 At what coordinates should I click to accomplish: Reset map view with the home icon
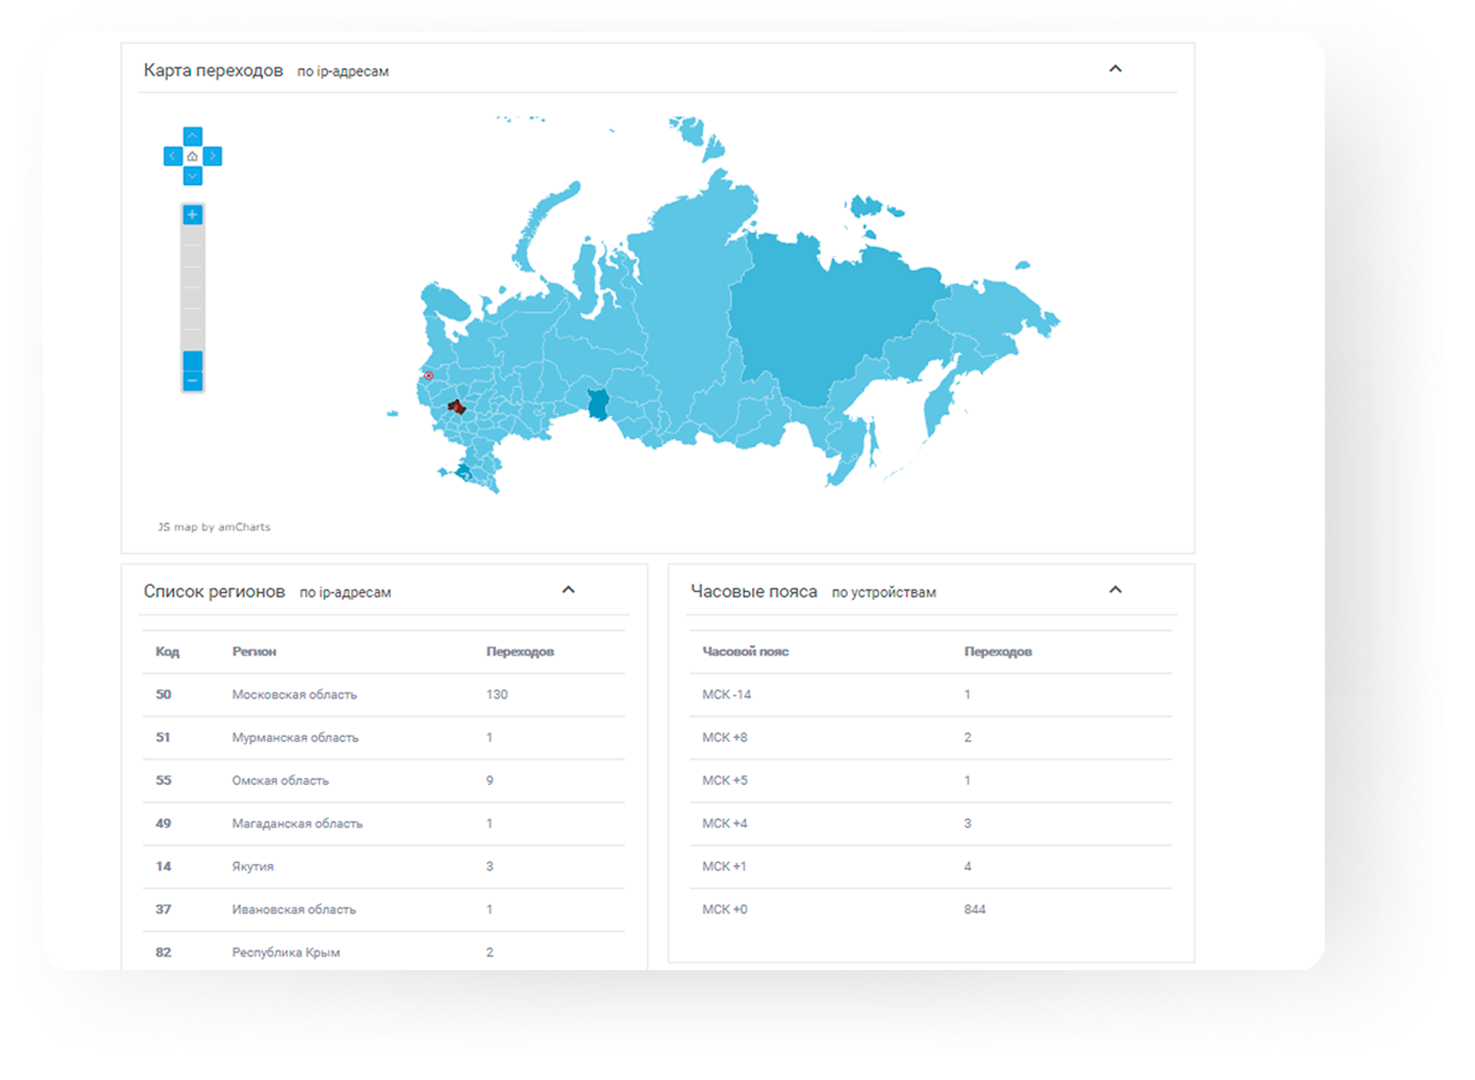click(x=192, y=156)
